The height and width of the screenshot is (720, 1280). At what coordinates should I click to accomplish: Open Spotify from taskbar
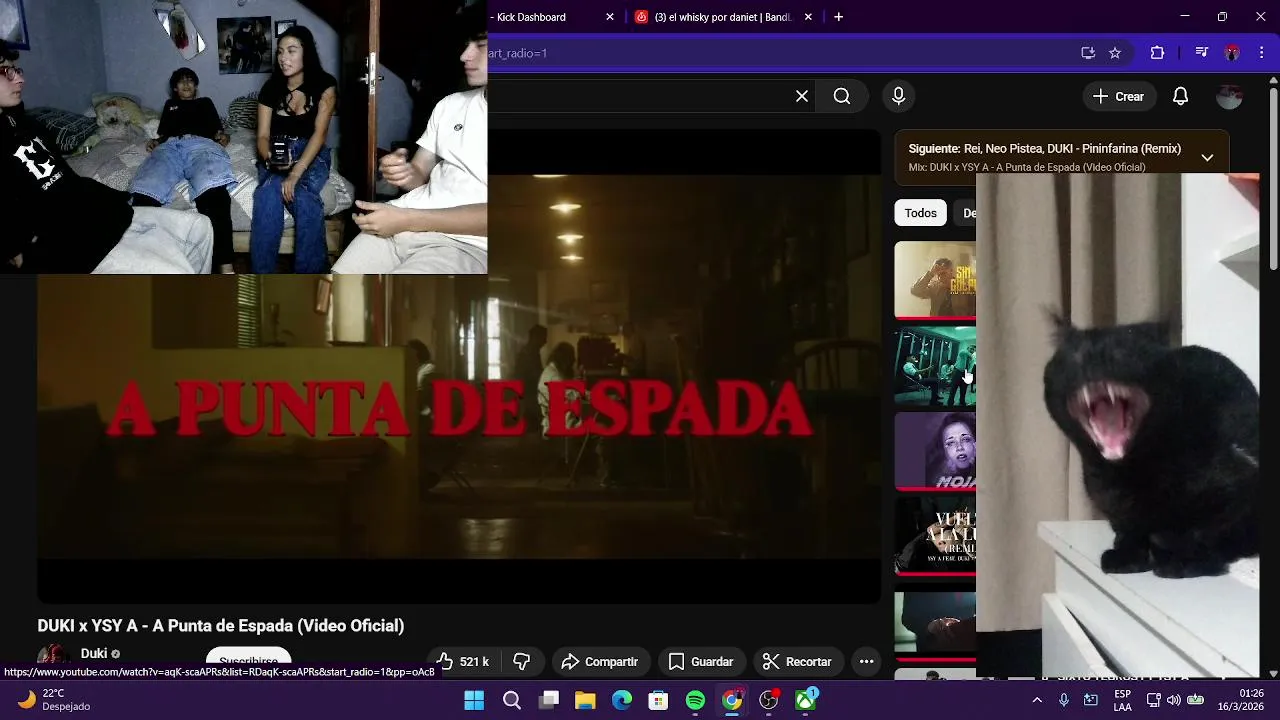tap(695, 700)
